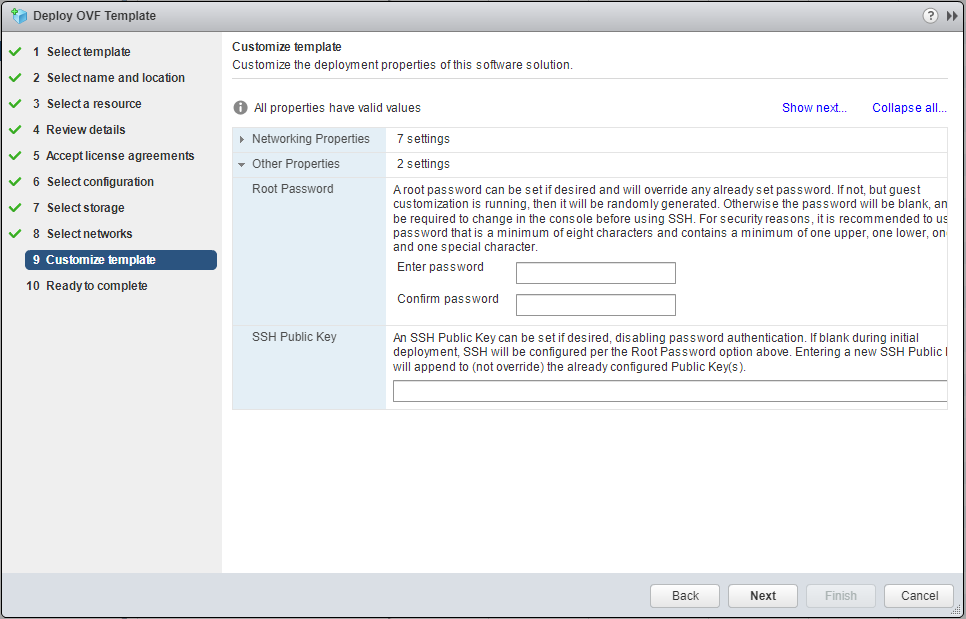
Task: Expand the Networking Properties section
Action: 242,139
